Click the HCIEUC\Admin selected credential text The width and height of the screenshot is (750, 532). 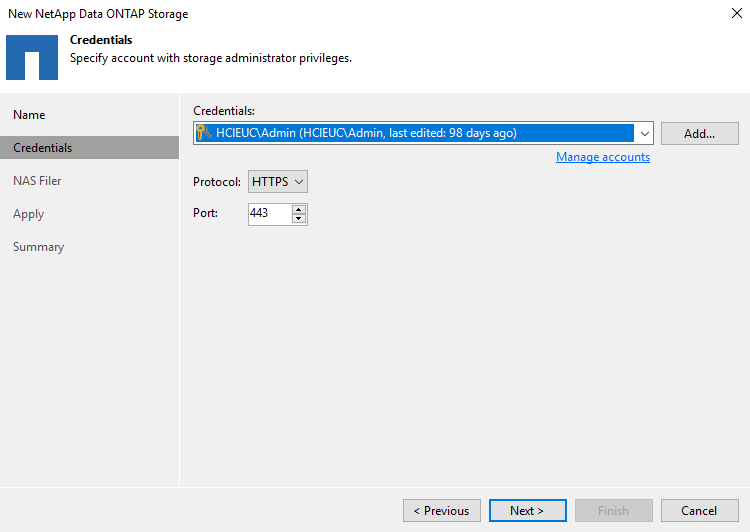(366, 133)
